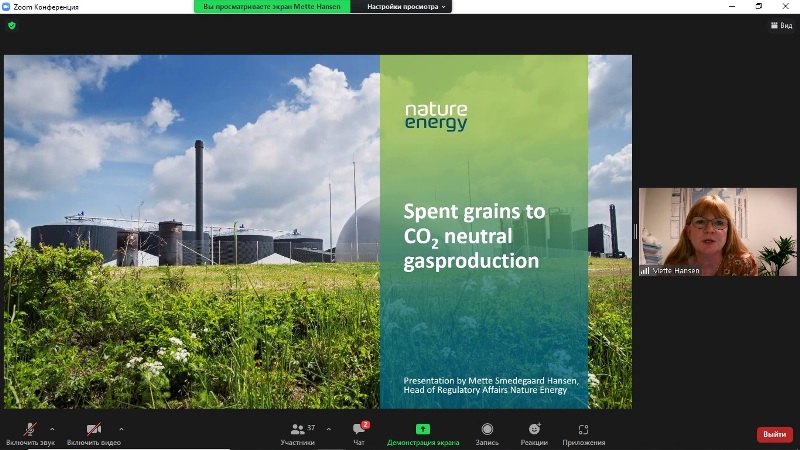Click the shared presentation slide area
800x450 pixels.
318,231
